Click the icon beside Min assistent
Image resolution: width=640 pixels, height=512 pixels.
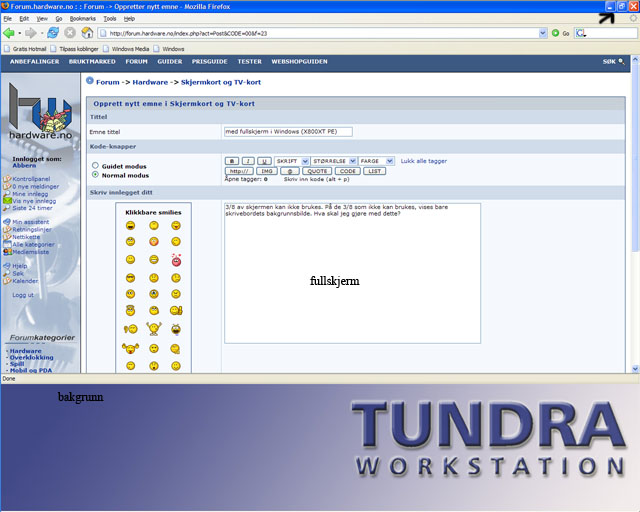pyautogui.click(x=7, y=222)
